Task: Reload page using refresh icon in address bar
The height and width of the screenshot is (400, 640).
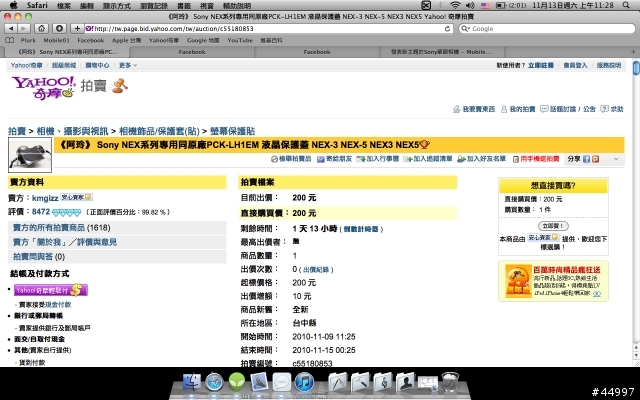Action: point(447,29)
